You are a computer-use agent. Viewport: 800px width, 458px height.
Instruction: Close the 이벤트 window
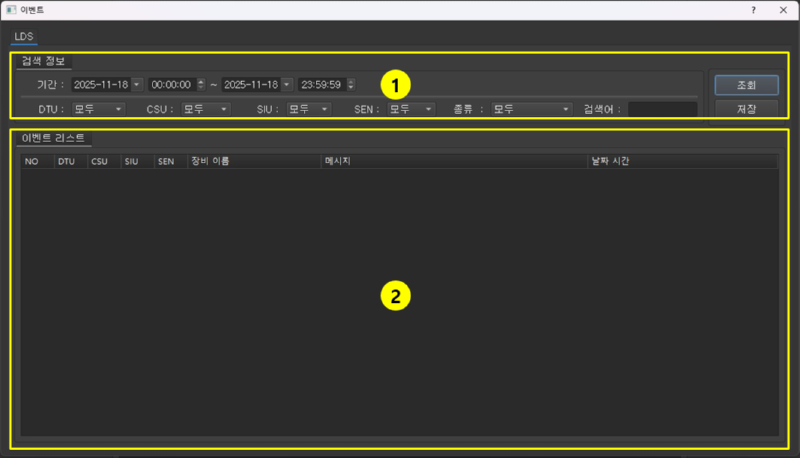[x=783, y=10]
